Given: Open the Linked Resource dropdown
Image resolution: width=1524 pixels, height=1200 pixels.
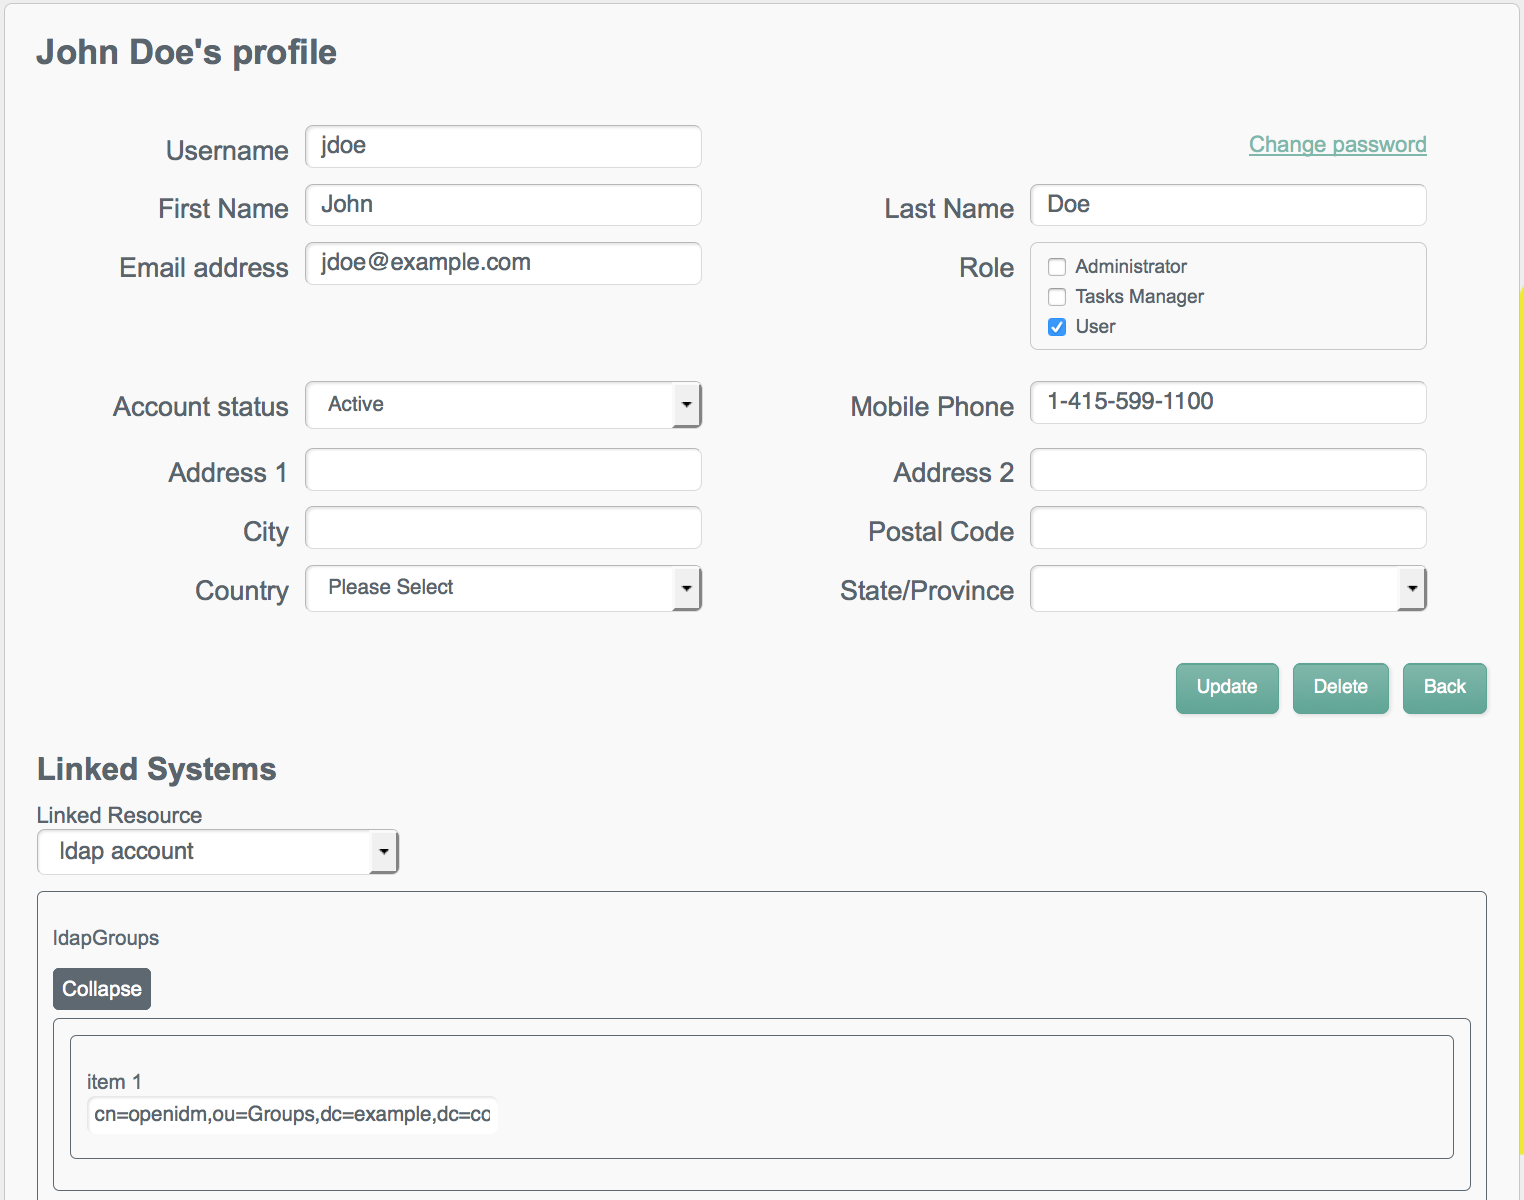Looking at the screenshot, I should click(x=218, y=852).
